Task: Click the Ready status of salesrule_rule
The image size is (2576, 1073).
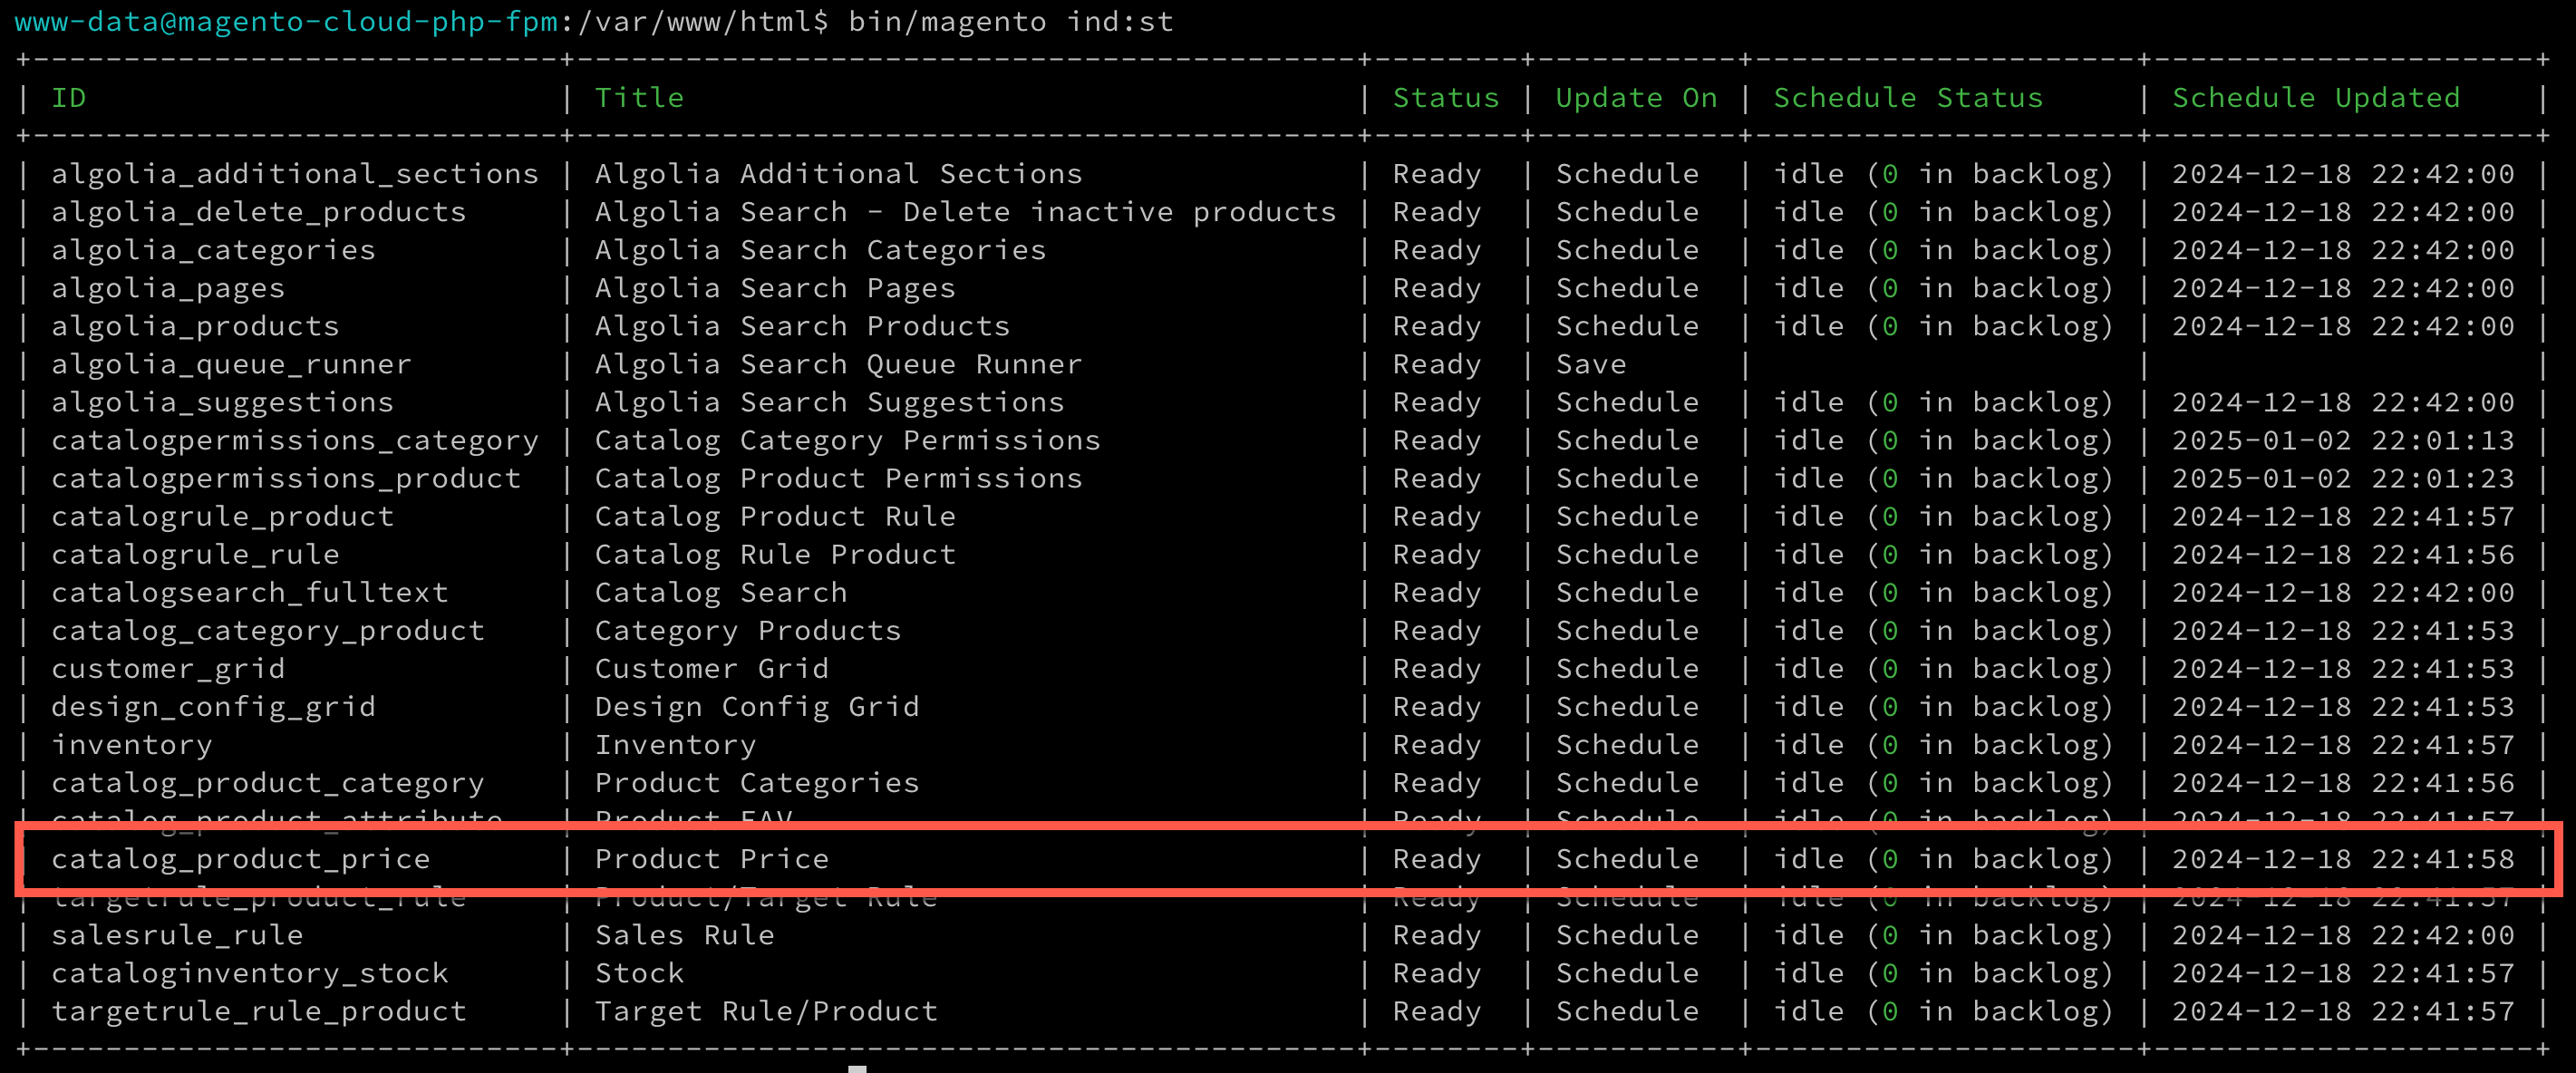Action: coord(1436,934)
